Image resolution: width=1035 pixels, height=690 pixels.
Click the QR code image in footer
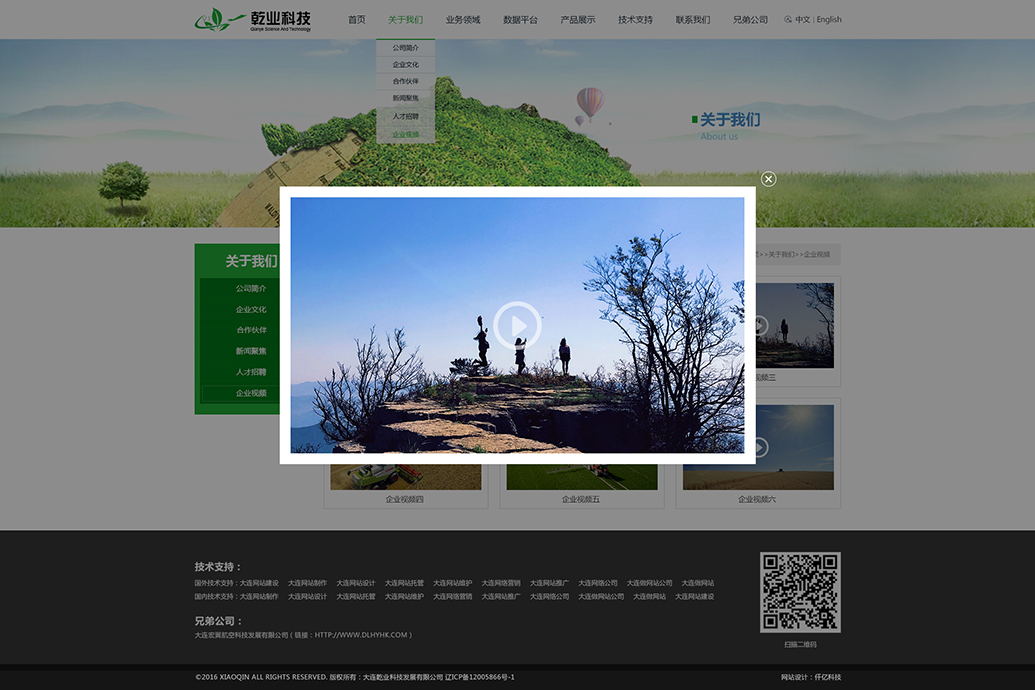coord(800,592)
